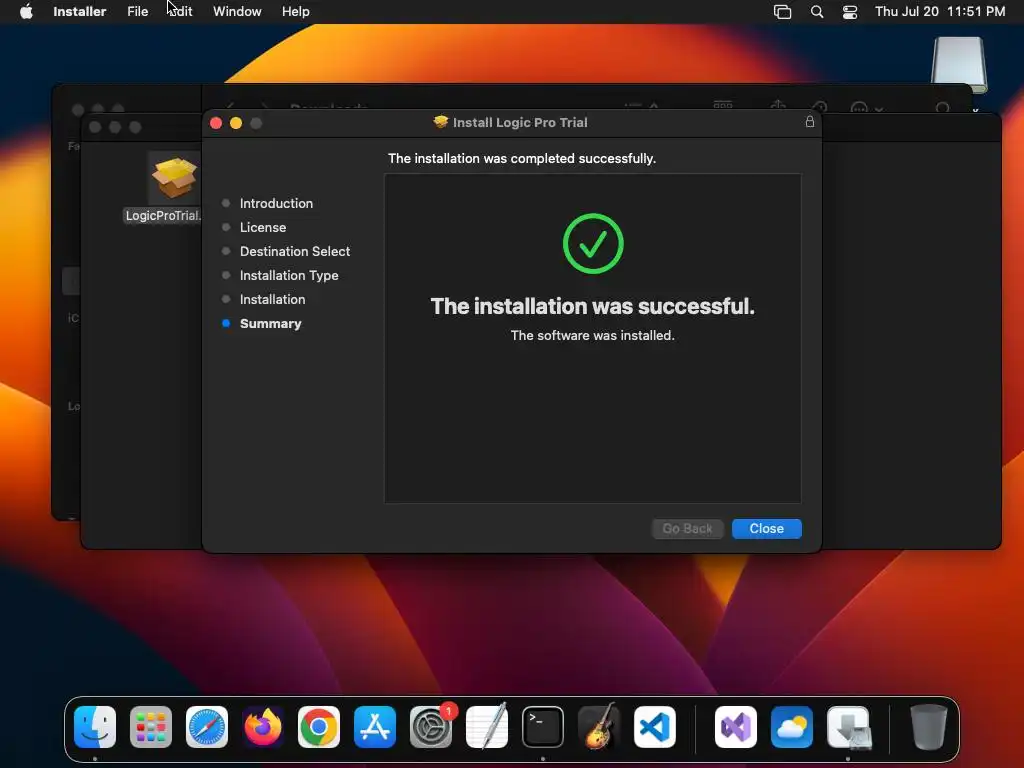Click the green success checkmark icon
This screenshot has height=768, width=1024.
593,244
